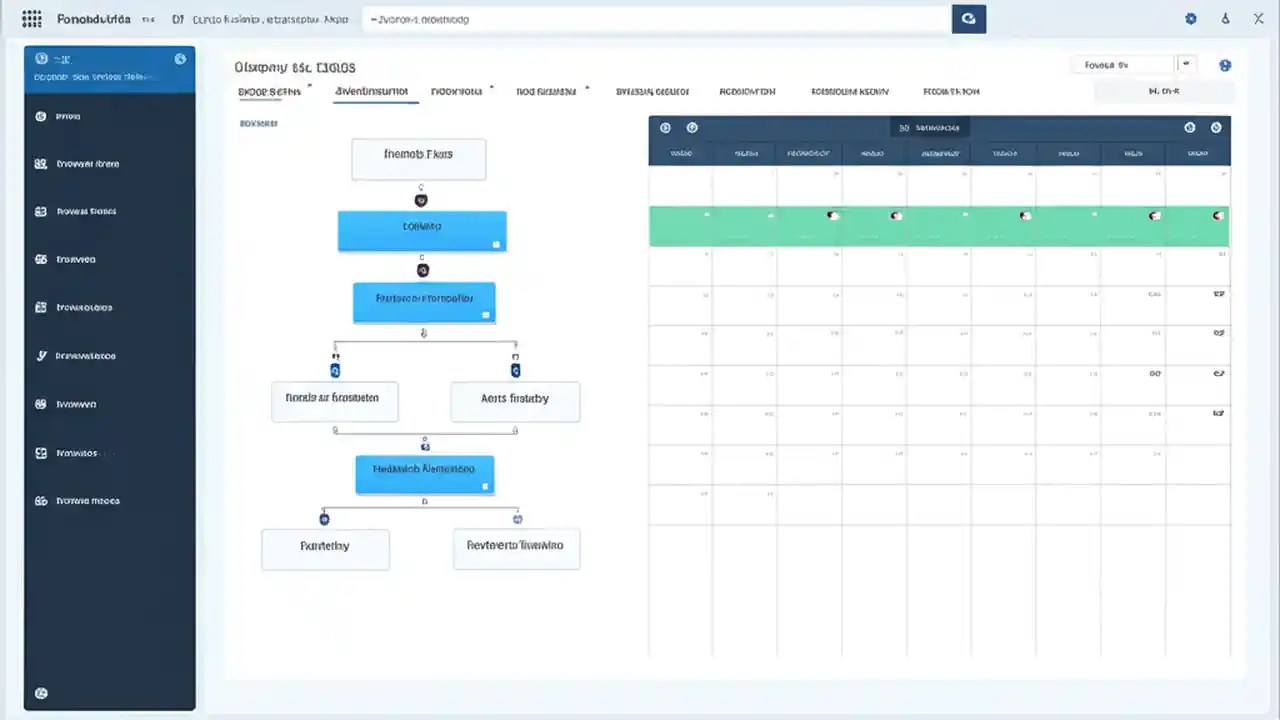Open the gear icon at the sidebar bottom
Image resolution: width=1280 pixels, height=720 pixels.
click(x=41, y=692)
